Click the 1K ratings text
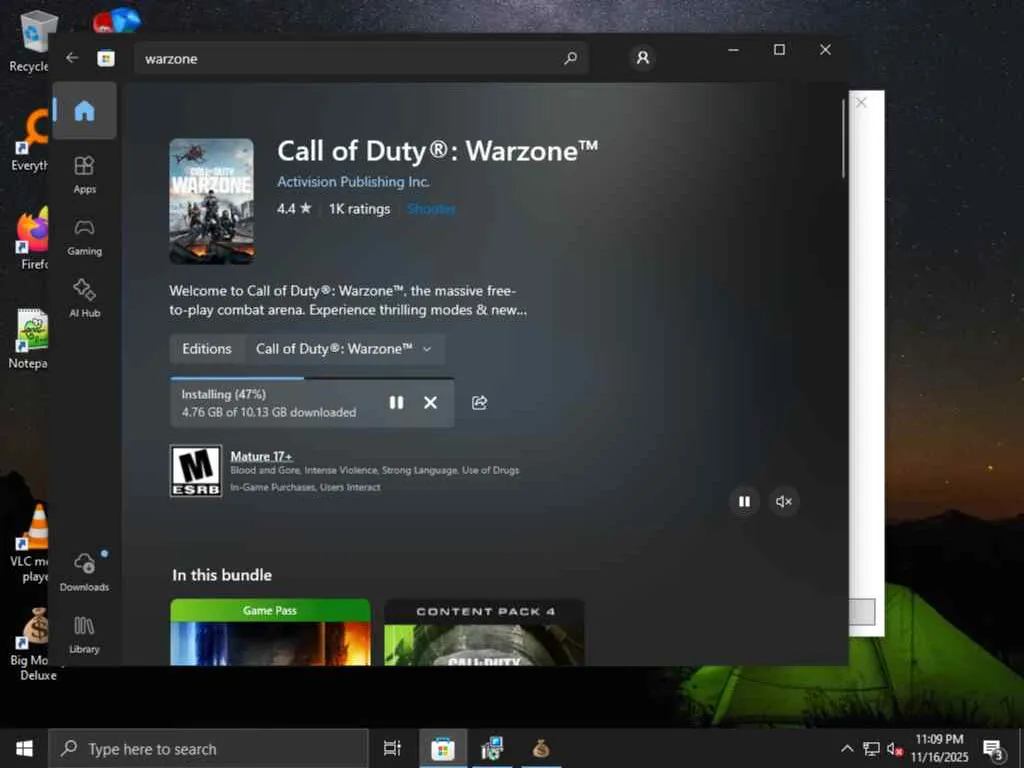The width and height of the screenshot is (1024, 768). (359, 209)
